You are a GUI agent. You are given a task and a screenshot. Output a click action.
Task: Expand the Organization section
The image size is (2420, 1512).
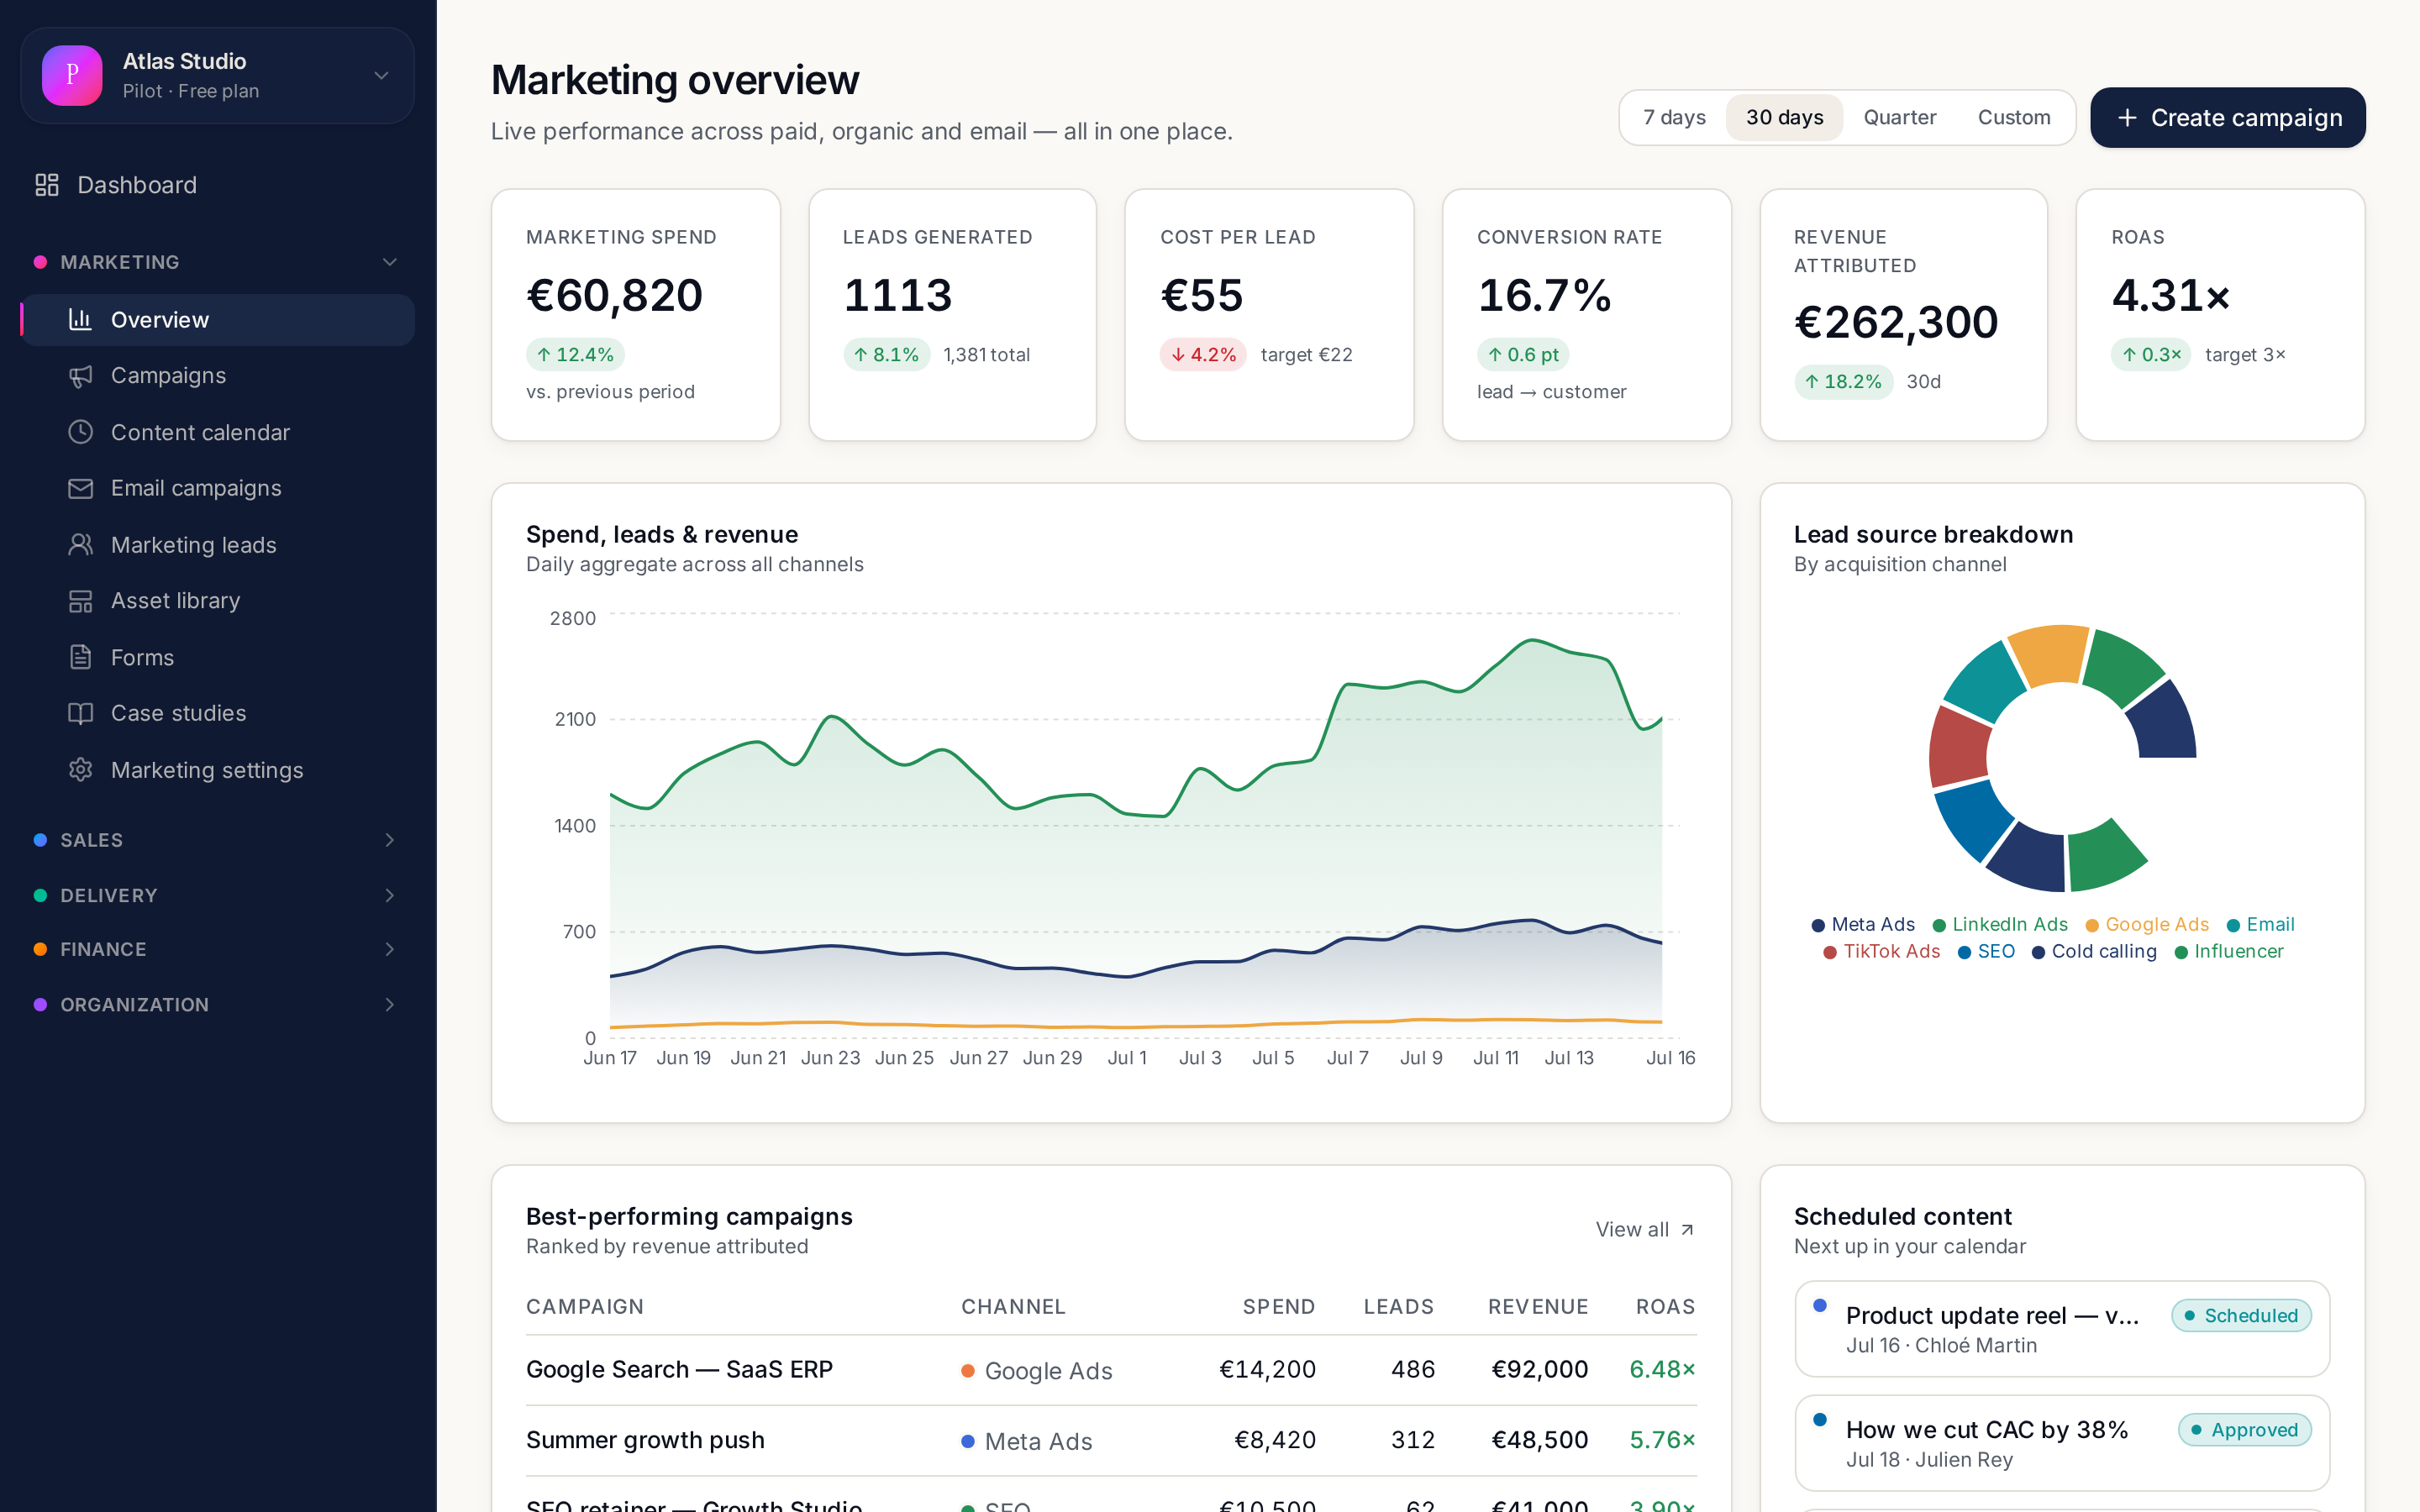217,1004
